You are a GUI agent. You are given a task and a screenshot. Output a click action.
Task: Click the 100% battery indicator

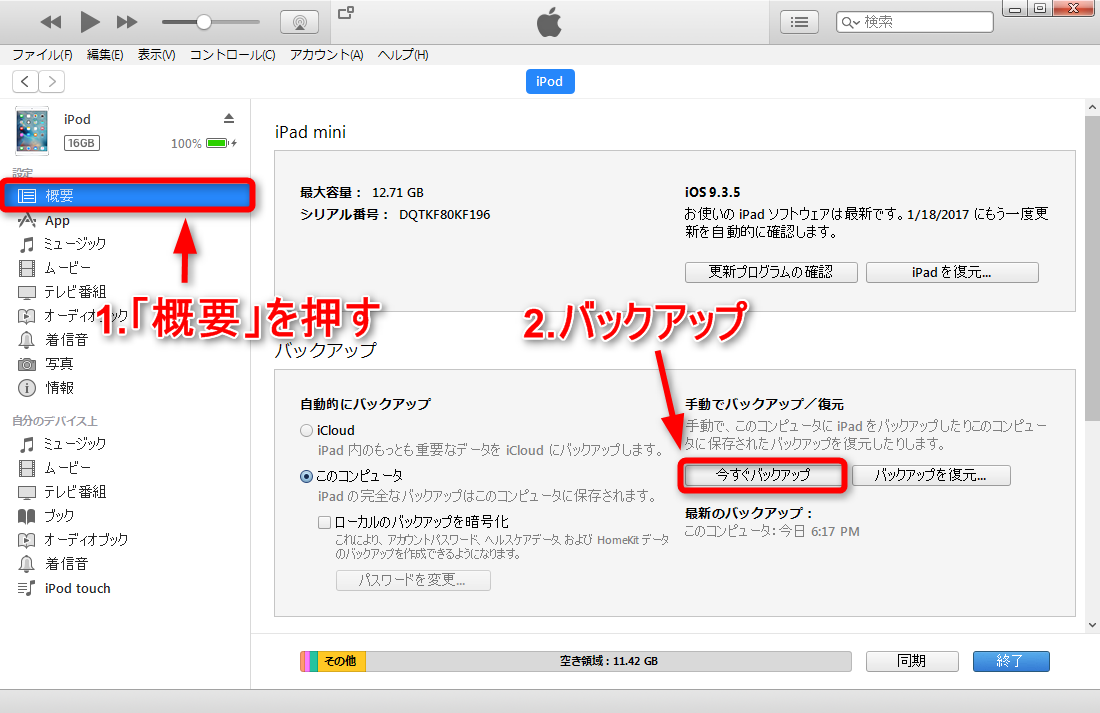point(203,143)
